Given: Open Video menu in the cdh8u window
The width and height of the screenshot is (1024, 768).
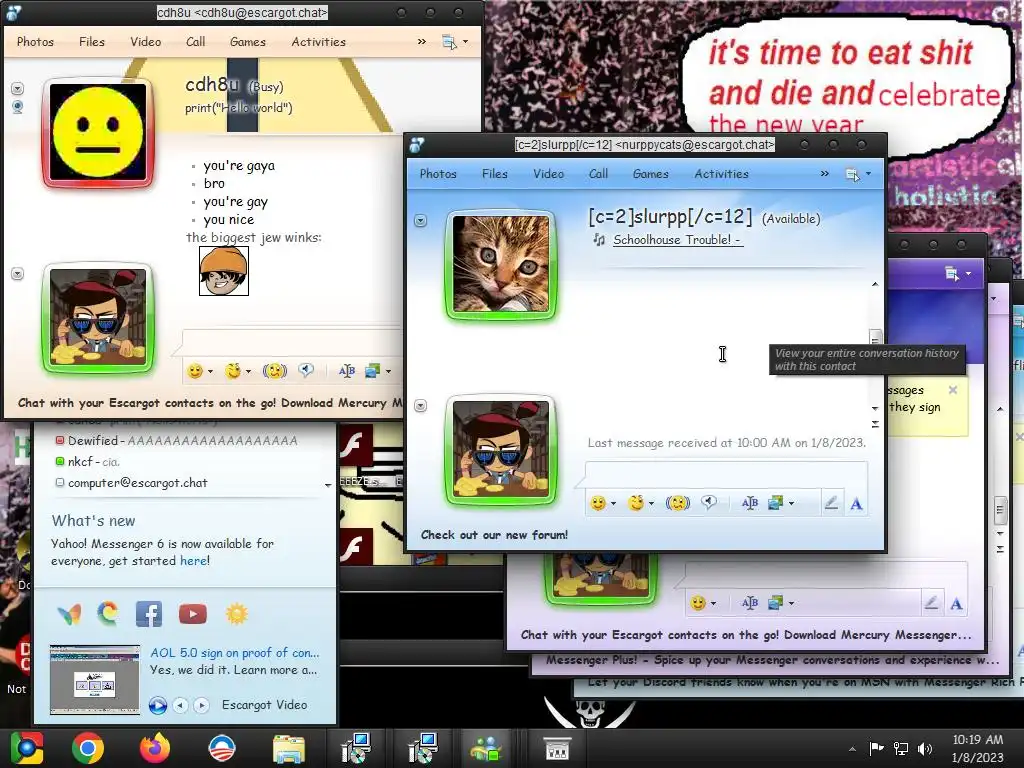Looking at the screenshot, I should [x=146, y=42].
